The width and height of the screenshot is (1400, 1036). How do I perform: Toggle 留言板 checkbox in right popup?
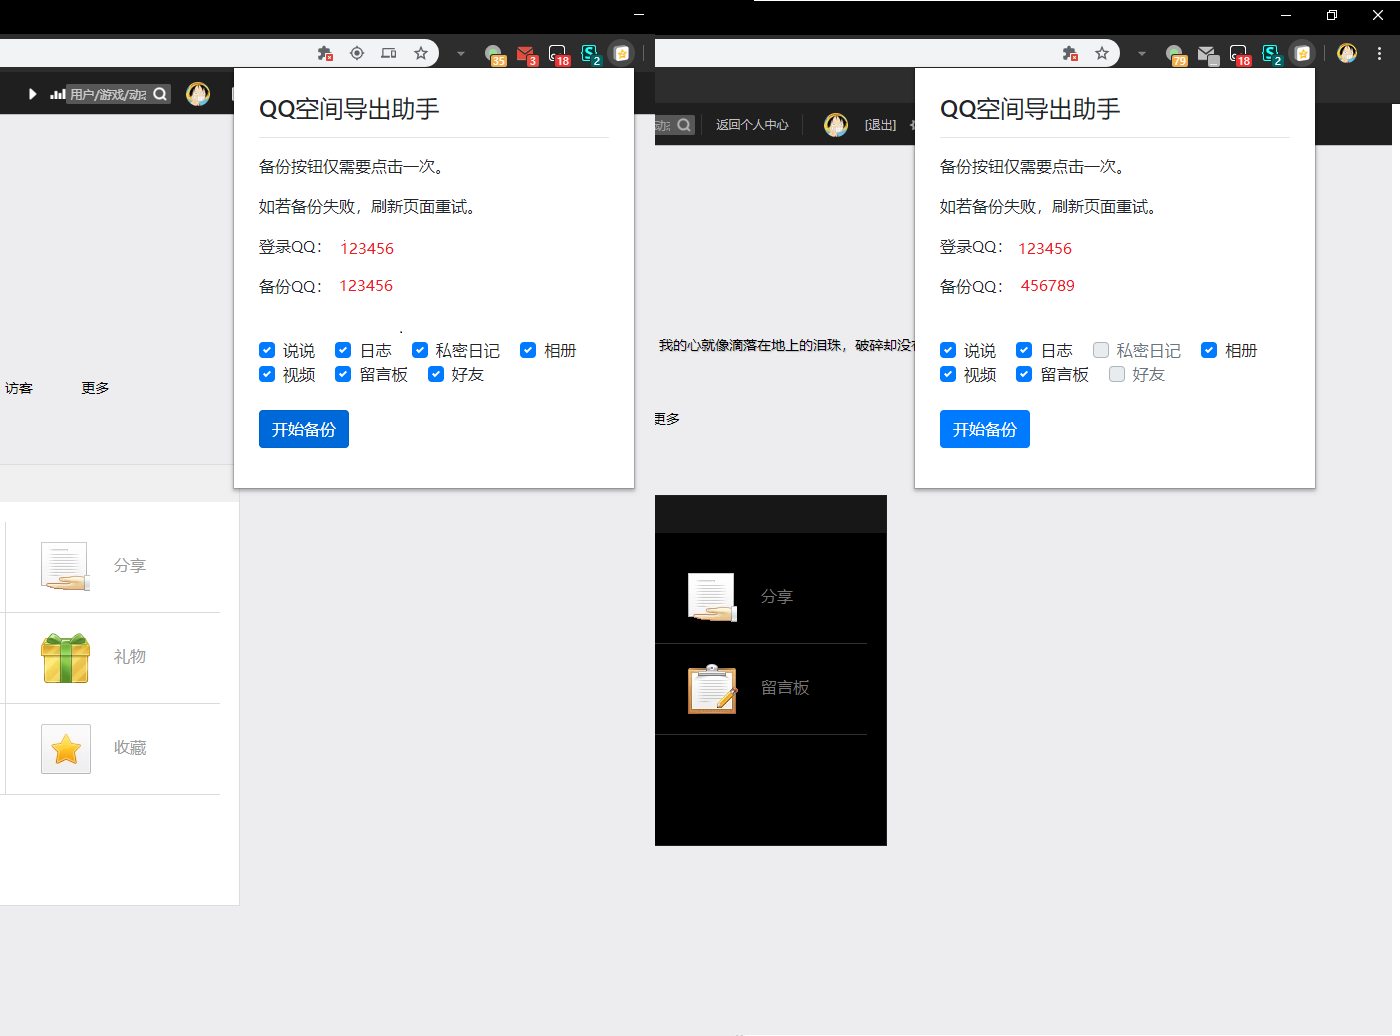point(1024,374)
